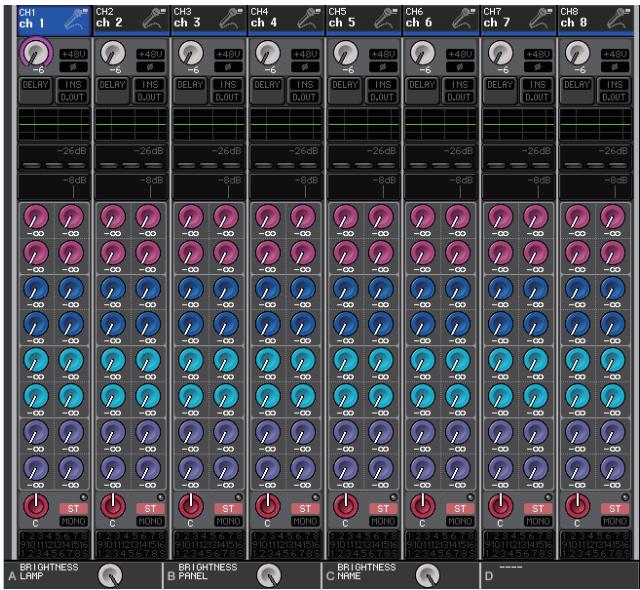Select knob A BRIGHTNESS LAMP
This screenshot has height=590, width=640.
coord(110,575)
